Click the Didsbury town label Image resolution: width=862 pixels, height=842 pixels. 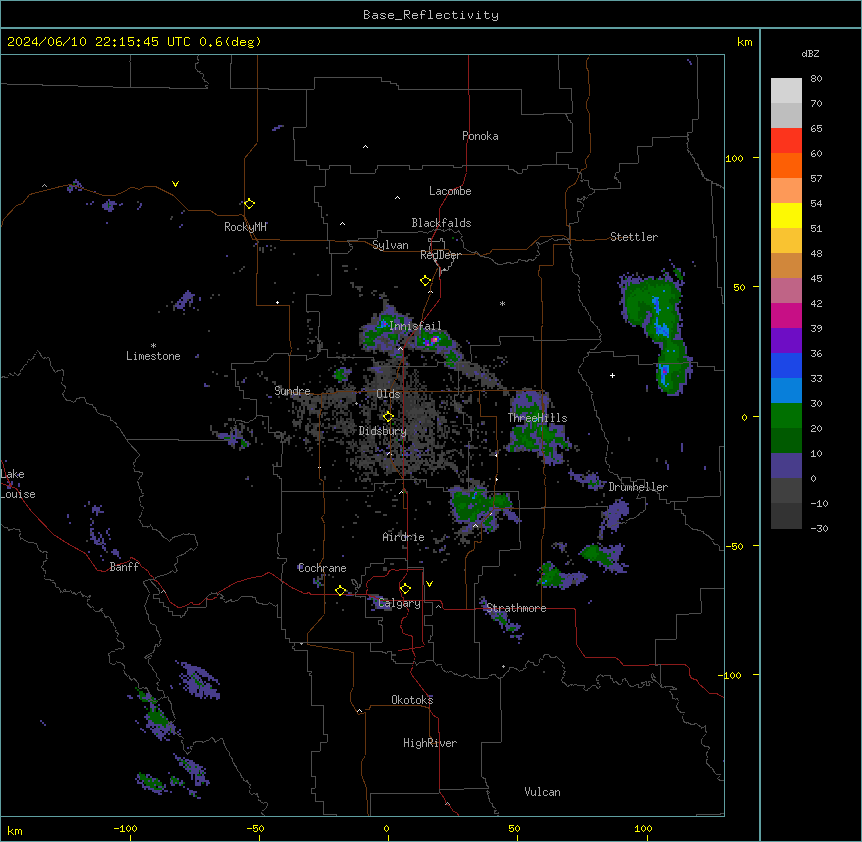(383, 431)
